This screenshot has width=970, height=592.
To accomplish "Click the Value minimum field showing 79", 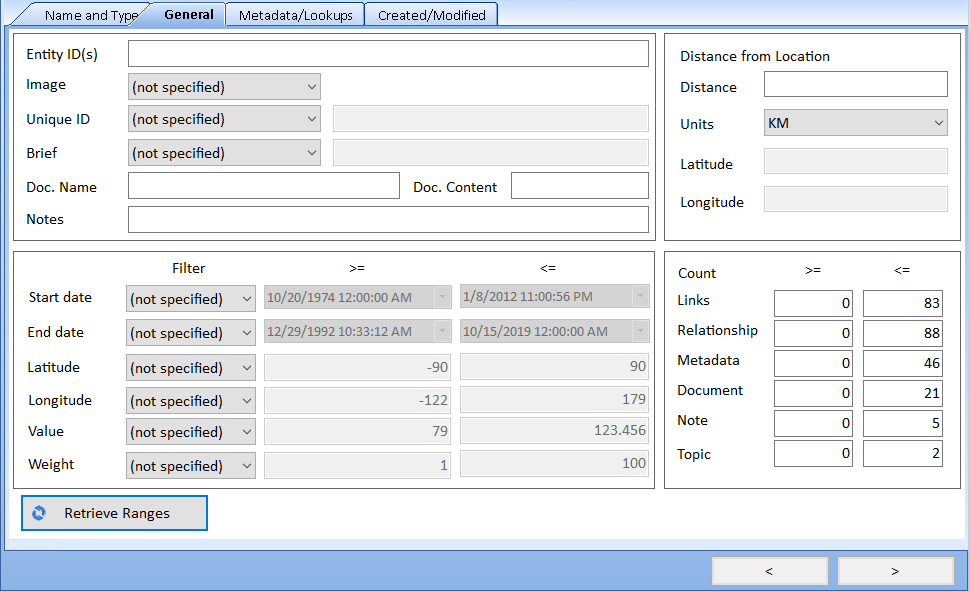I will coord(358,431).
